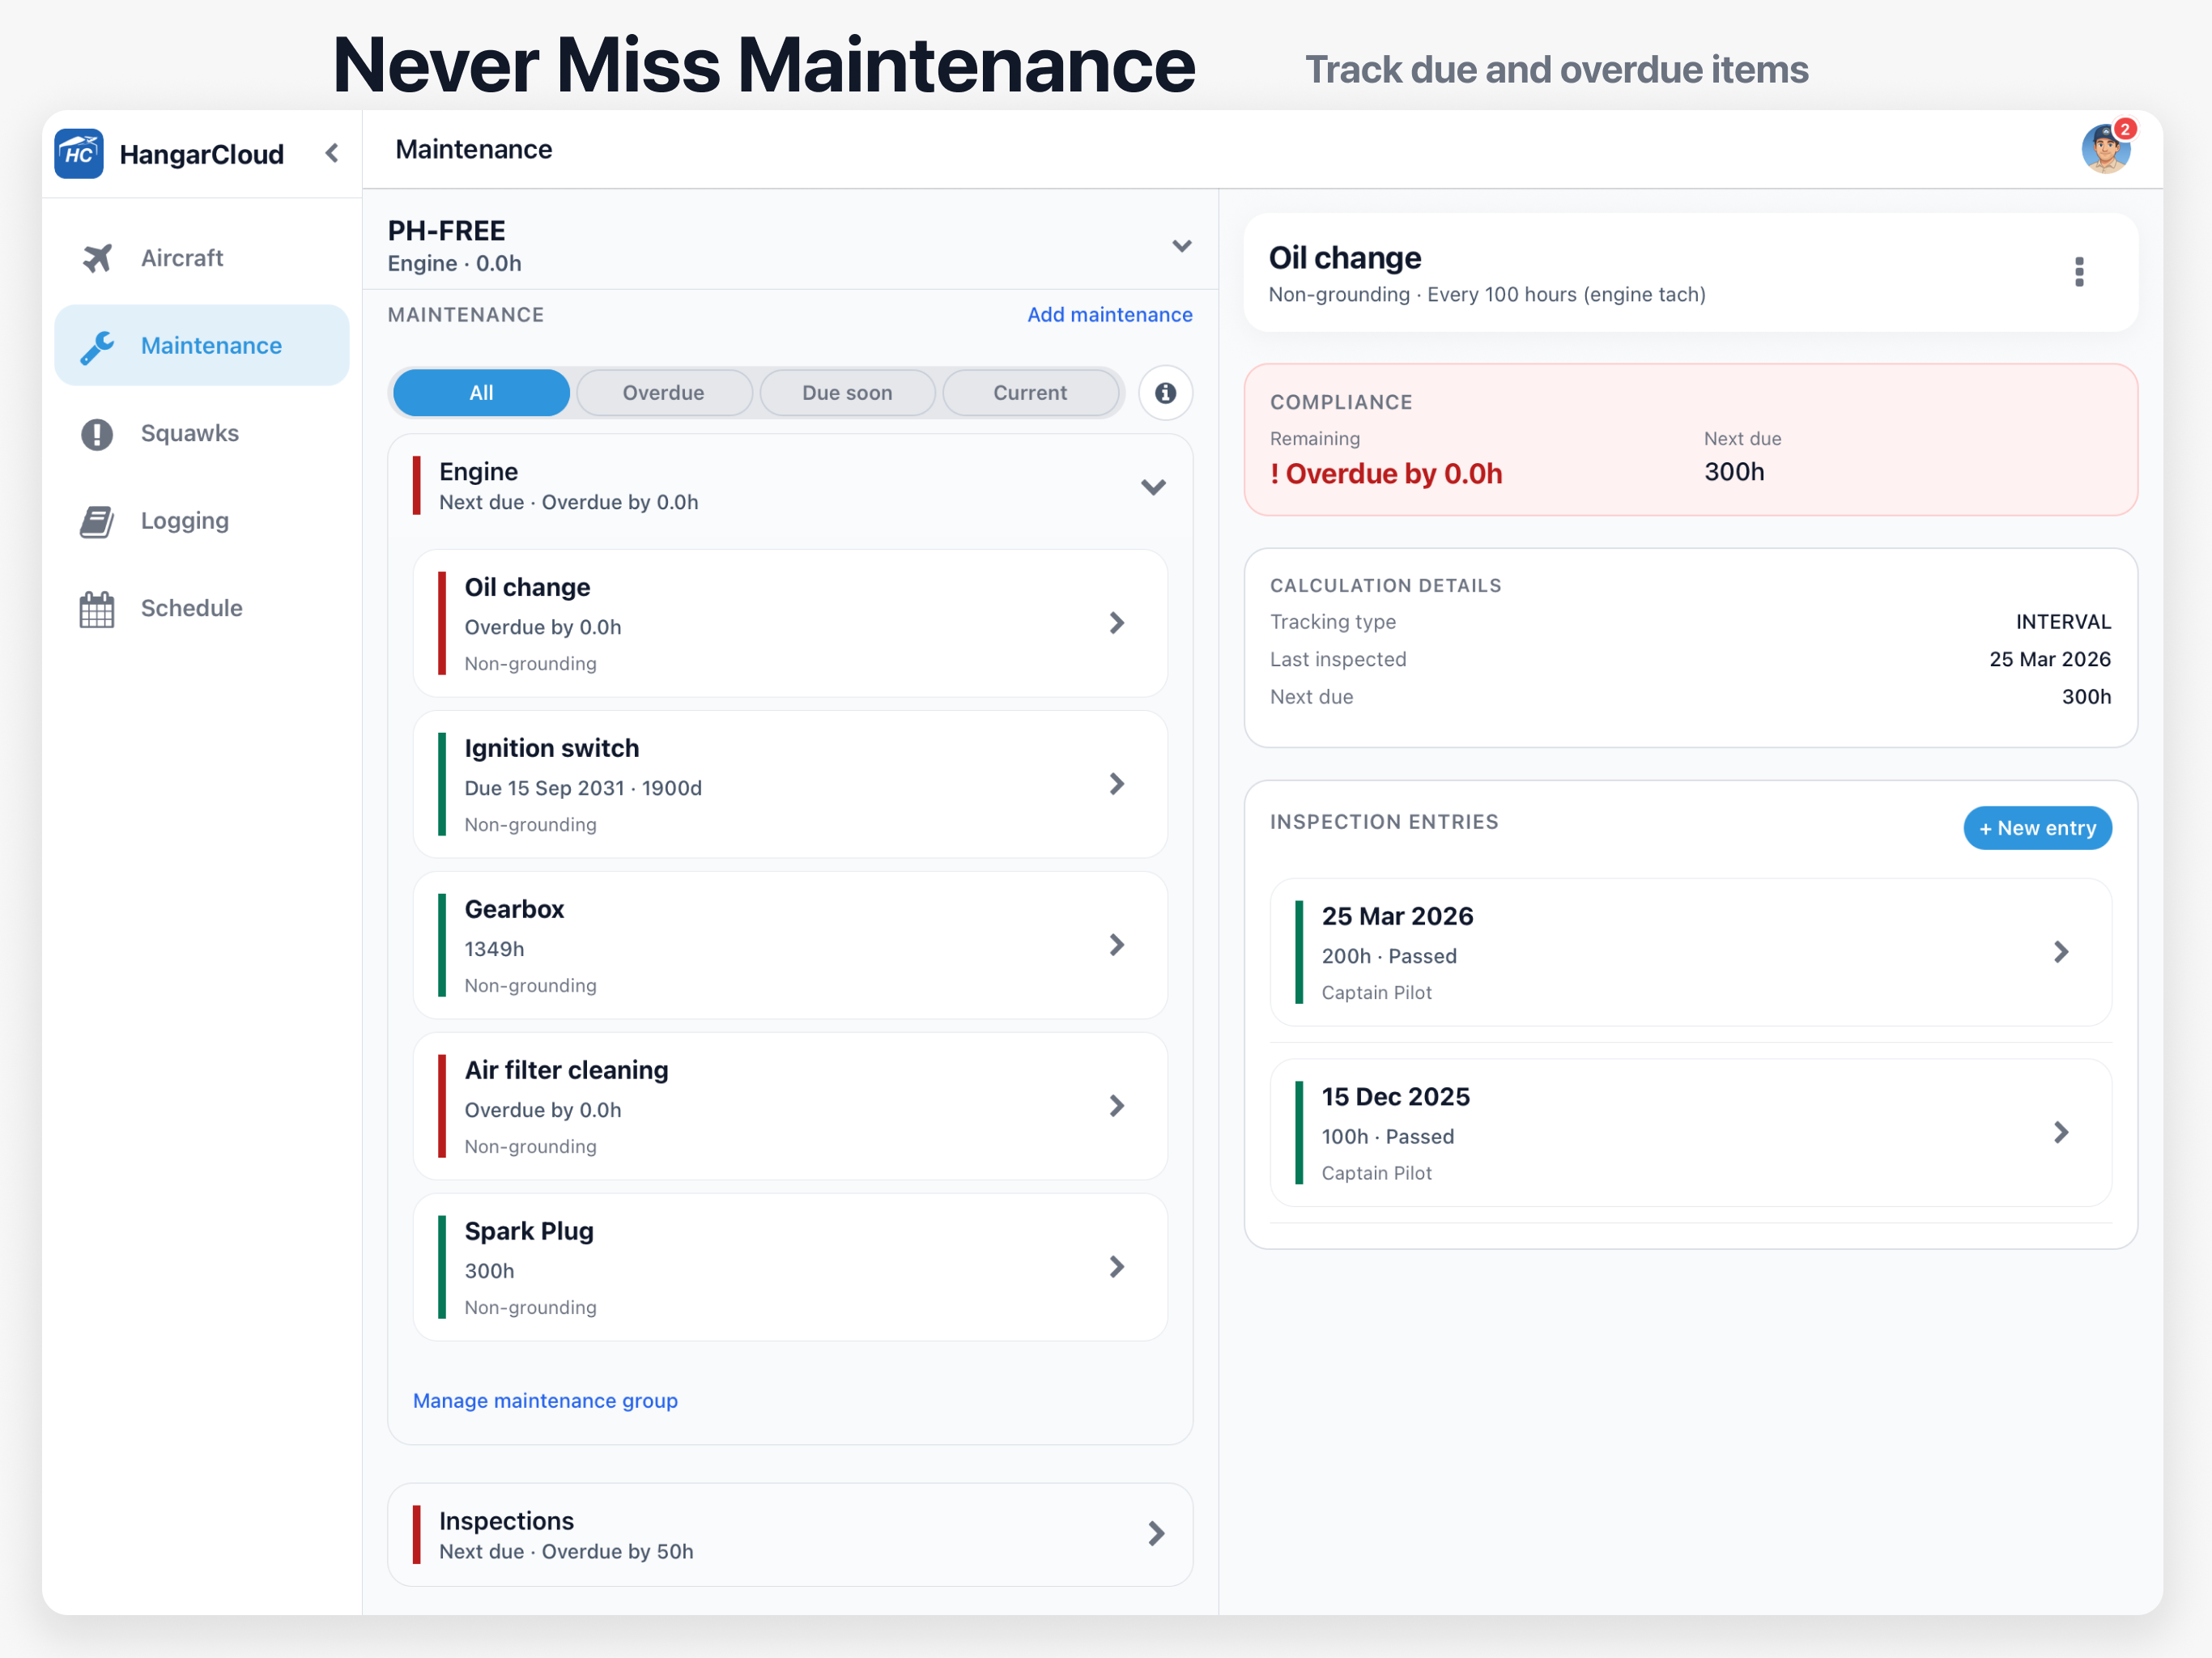This screenshot has width=2212, height=1658.
Task: Collapse the sidebar with the back chevron
Action: point(332,153)
